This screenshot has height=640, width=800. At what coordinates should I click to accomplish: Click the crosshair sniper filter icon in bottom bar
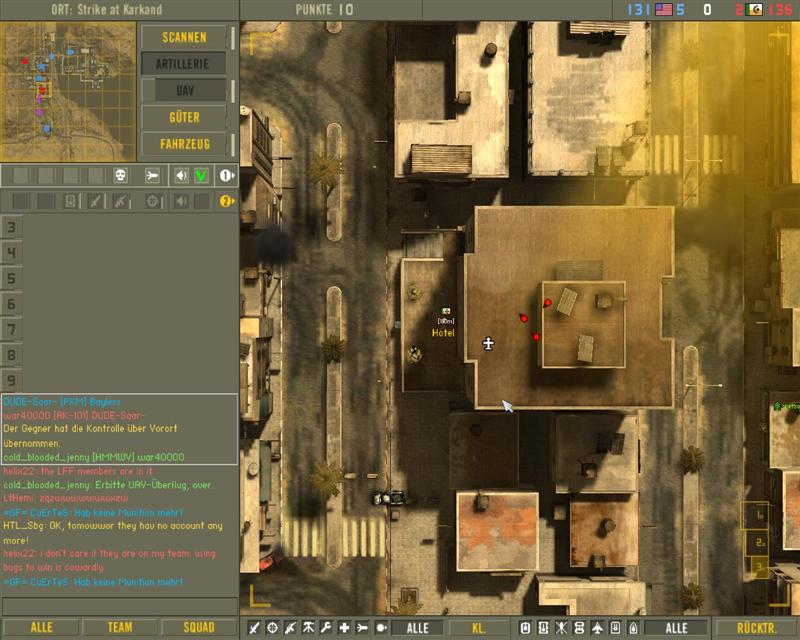pyautogui.click(x=272, y=628)
